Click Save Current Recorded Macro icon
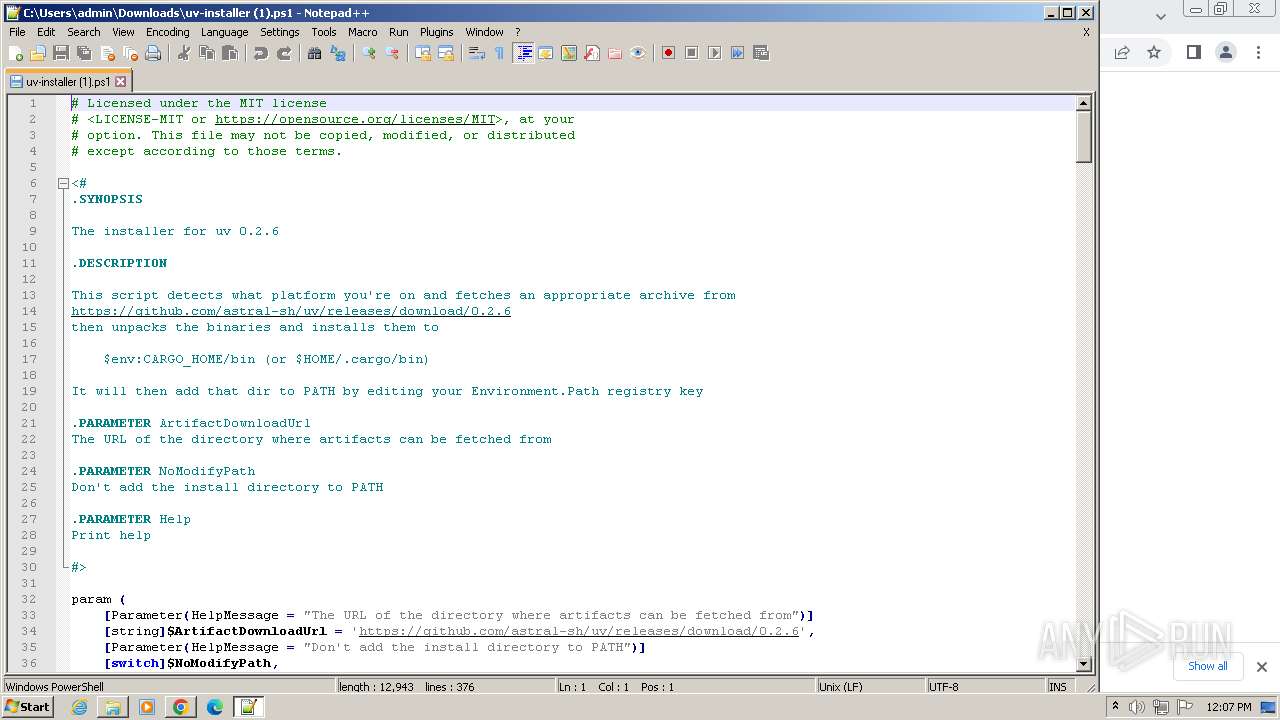 (x=760, y=53)
